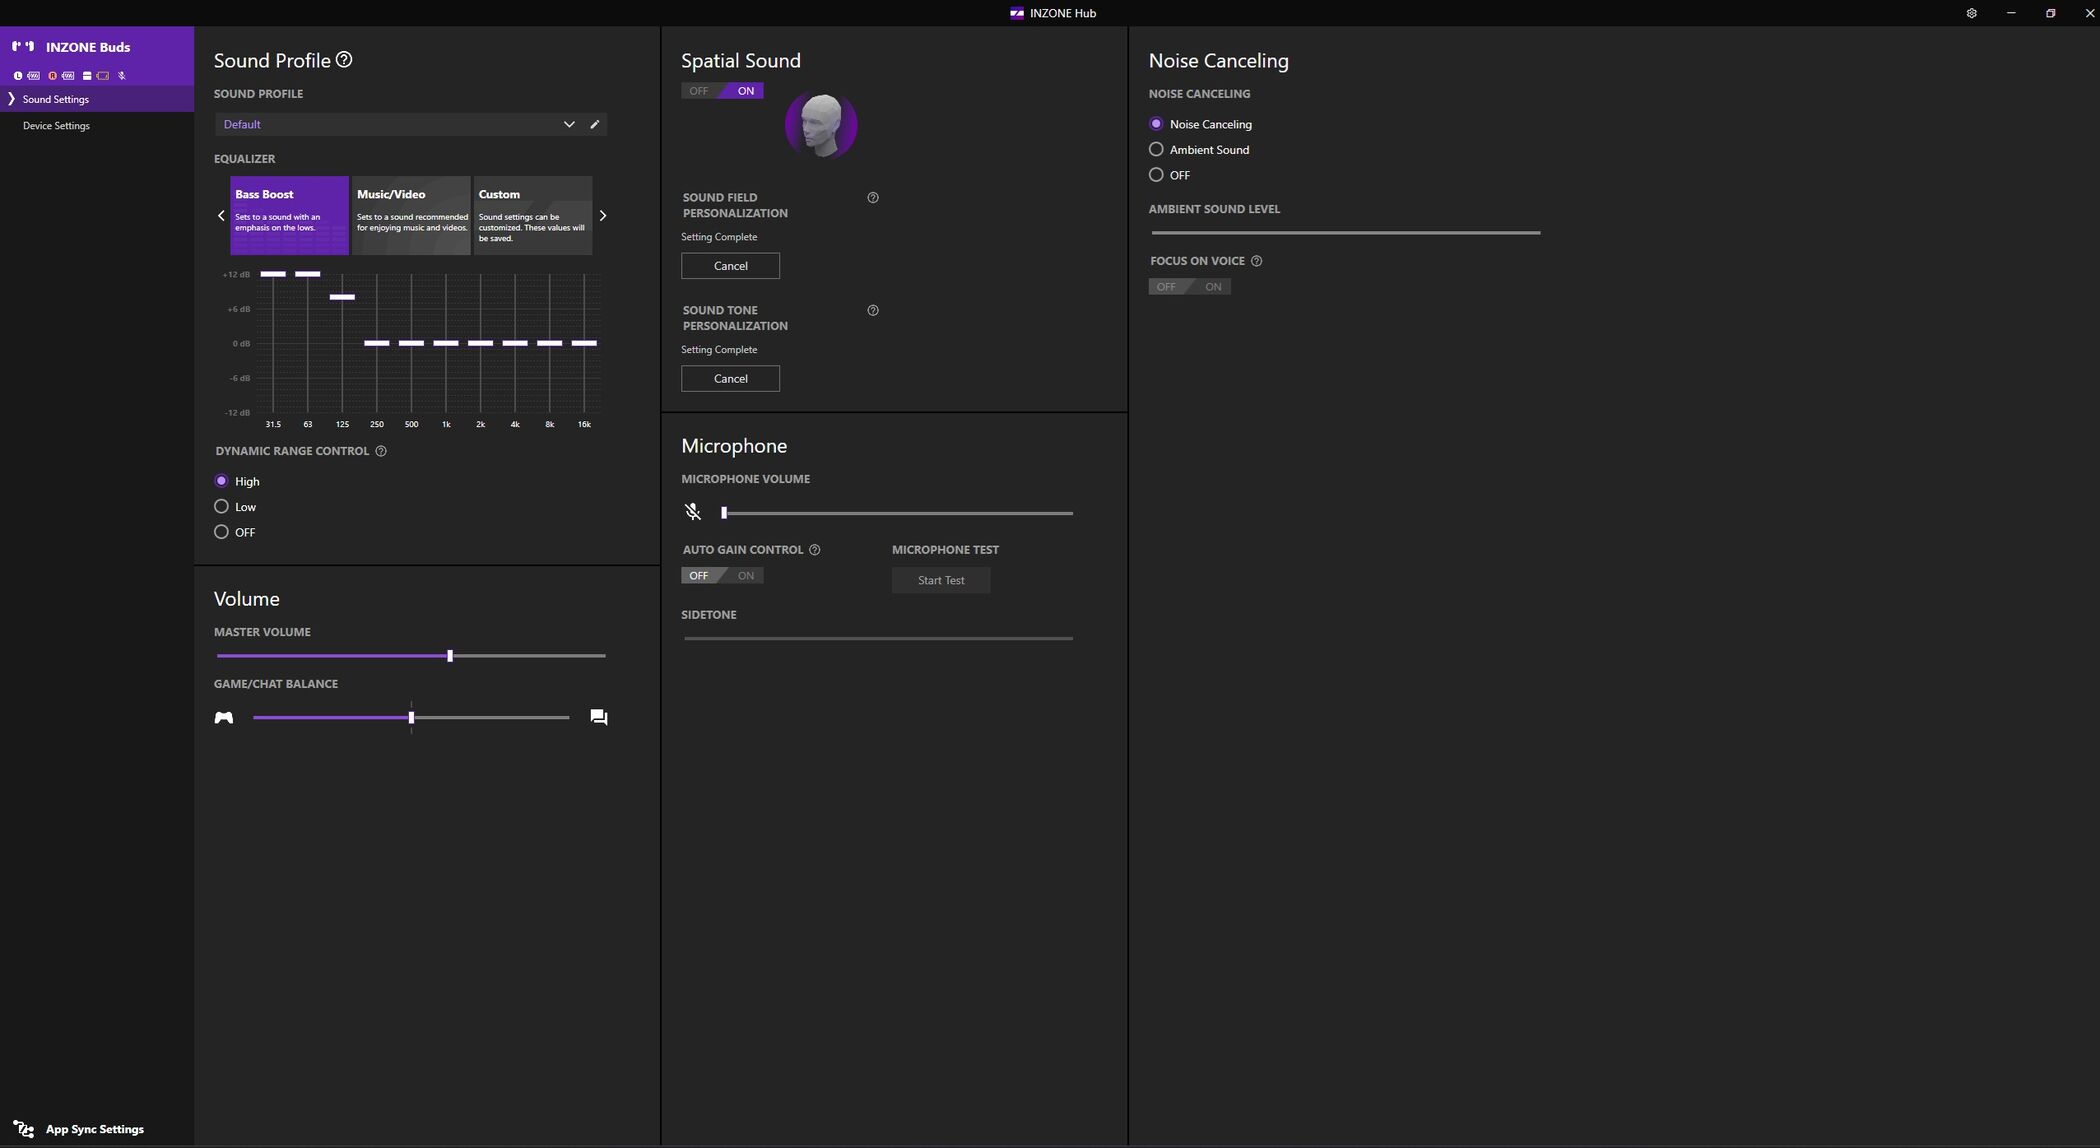
Task: Click the game controller balance icon
Action: (x=224, y=718)
